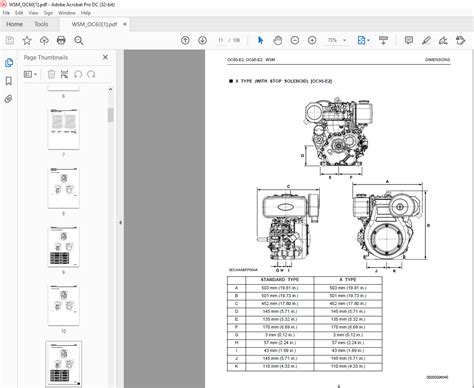This screenshot has width=474, height=388.
Task: Add a comment with sticky note icon
Action: (x=409, y=40)
